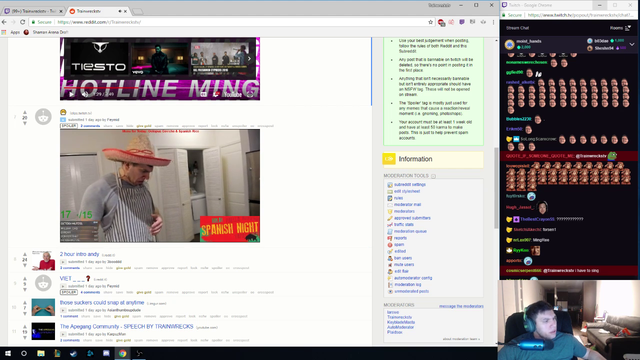This screenshot has width=640, height=360.
Task: Click 'message the moderators' link
Action: (461, 306)
